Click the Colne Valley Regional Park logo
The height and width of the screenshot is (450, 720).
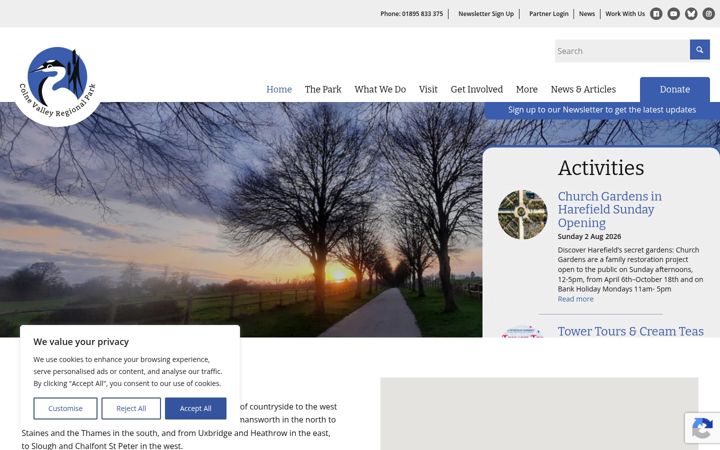point(58,84)
